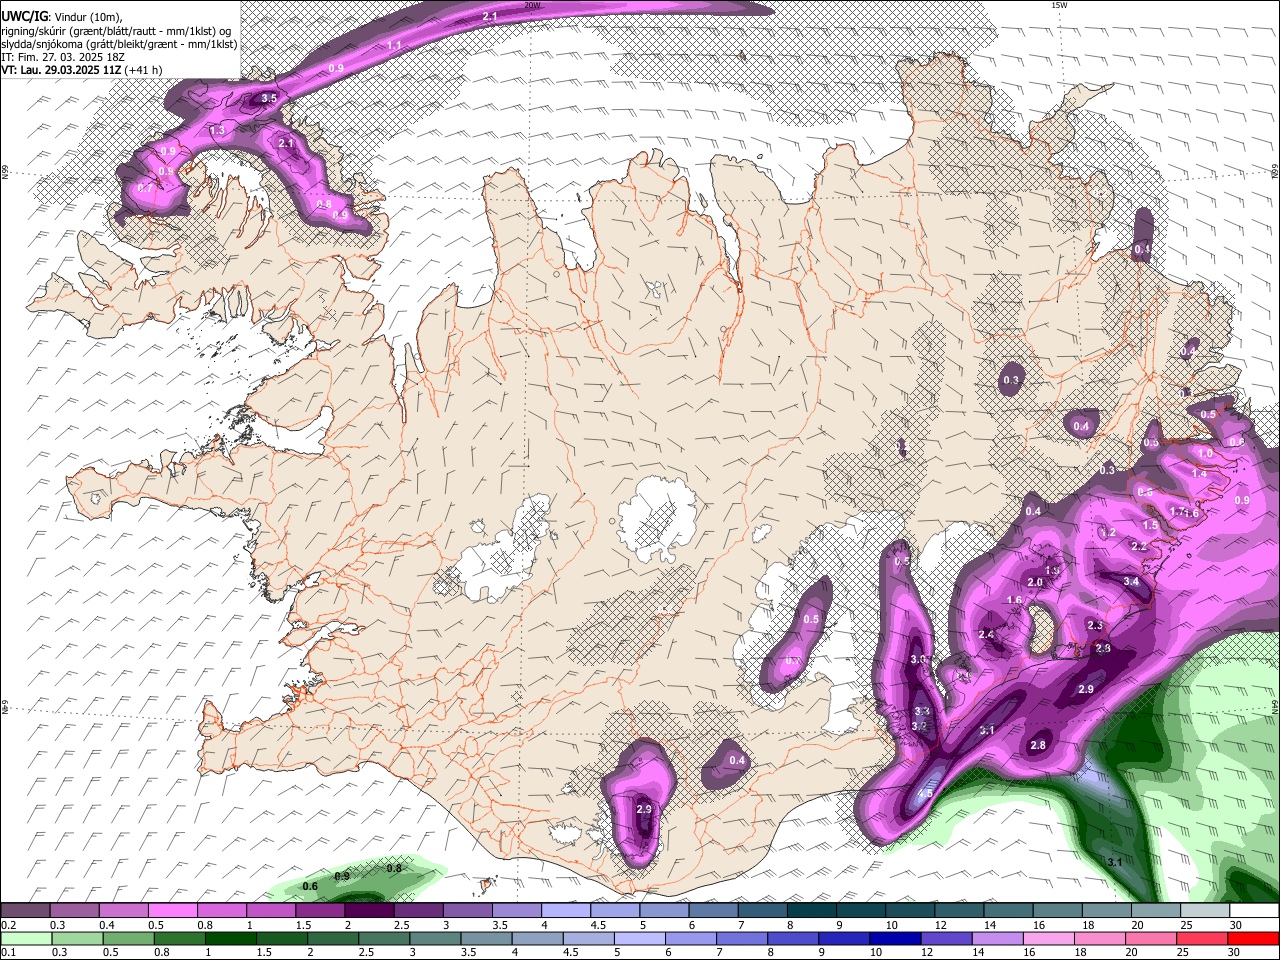Image resolution: width=1280 pixels, height=960 pixels.
Task: Pick the darkest purple swatch above upper-row 2
Action: click(x=369, y=911)
